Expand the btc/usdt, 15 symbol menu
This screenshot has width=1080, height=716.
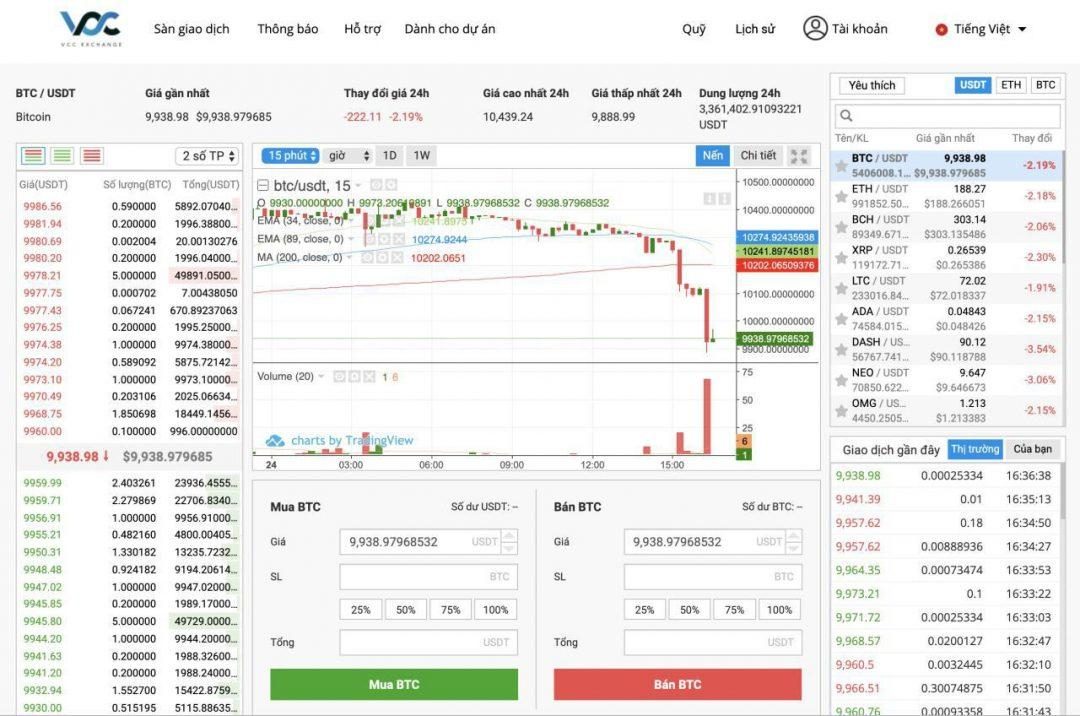(x=358, y=185)
